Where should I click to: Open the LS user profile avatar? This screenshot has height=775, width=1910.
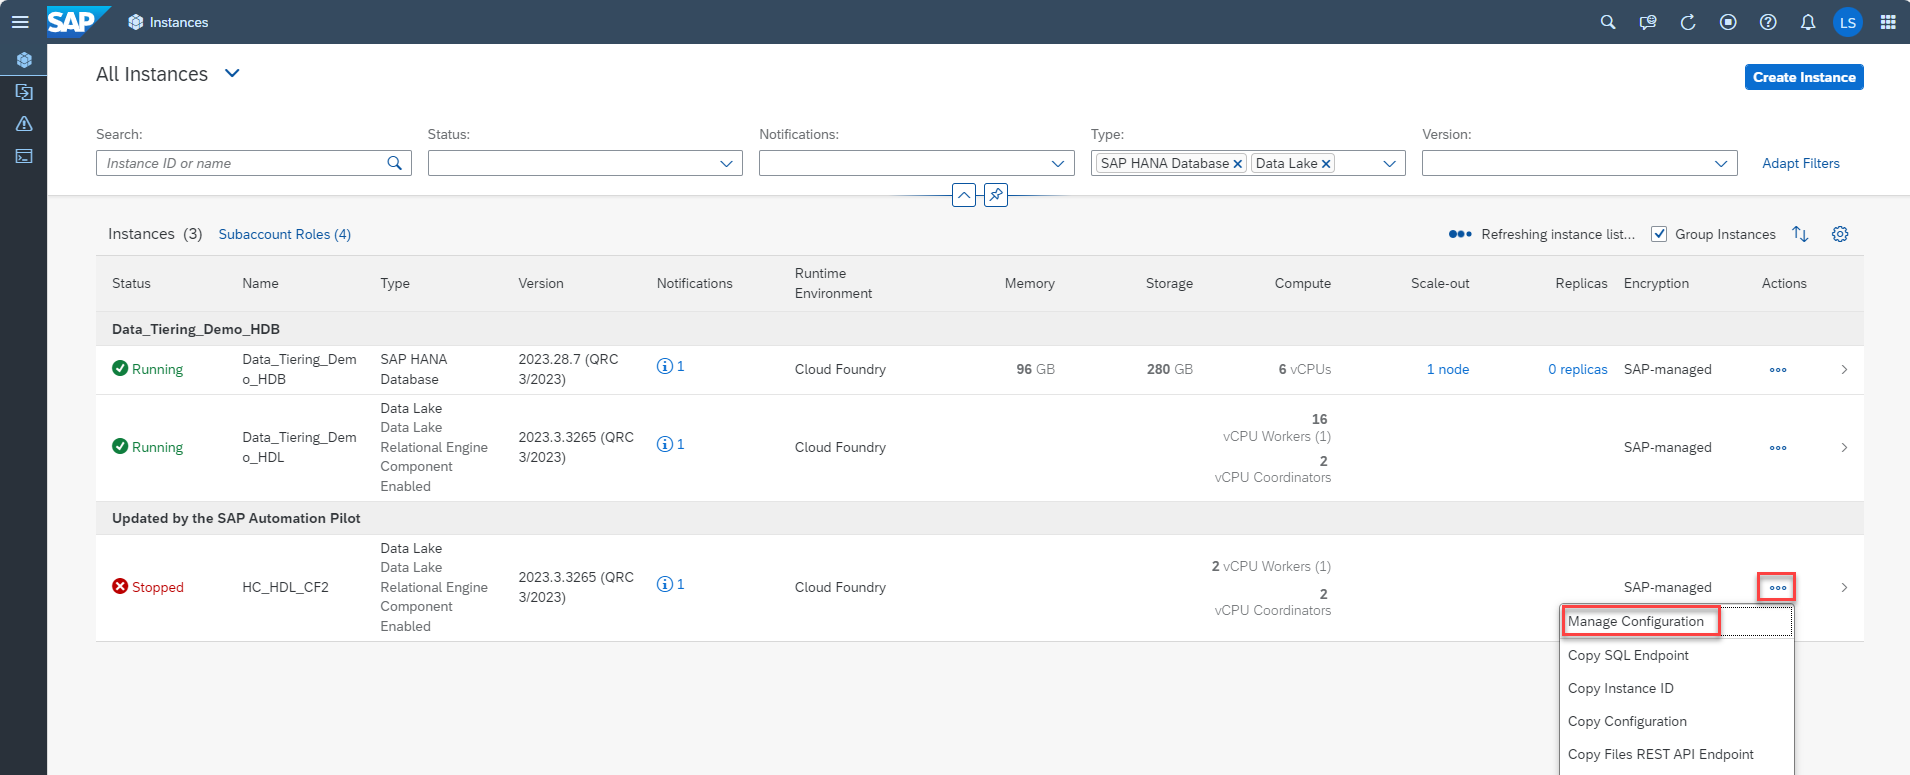pyautogui.click(x=1848, y=22)
